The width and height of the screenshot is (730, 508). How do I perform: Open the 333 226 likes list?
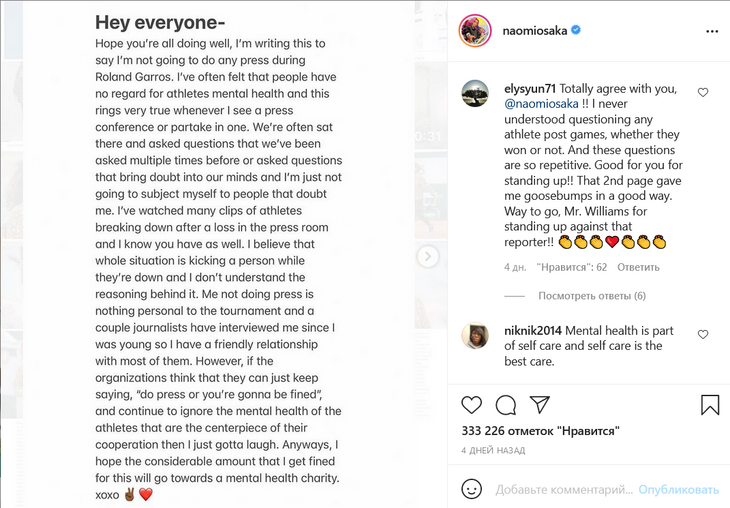click(x=540, y=431)
